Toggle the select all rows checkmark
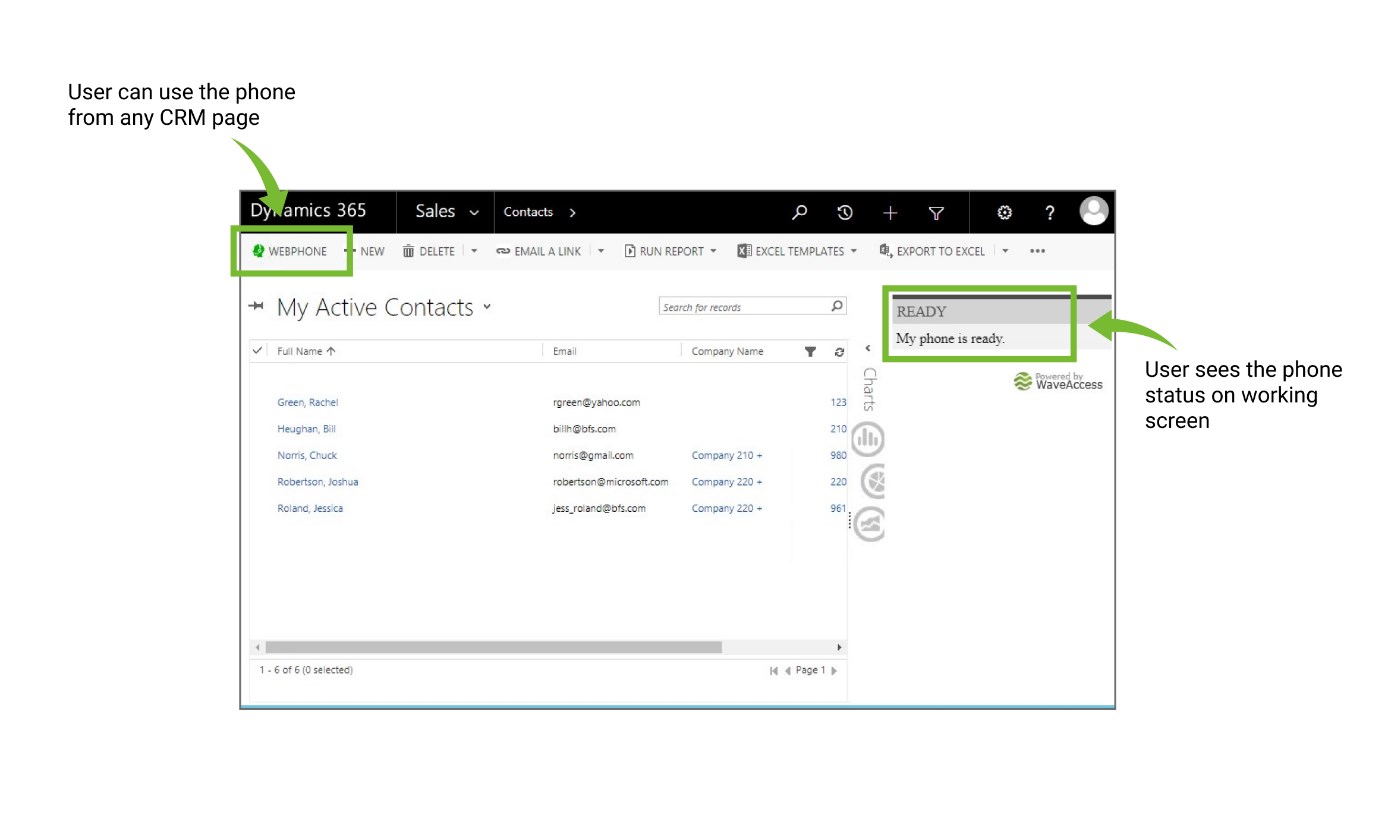1388x837 pixels. coord(257,351)
